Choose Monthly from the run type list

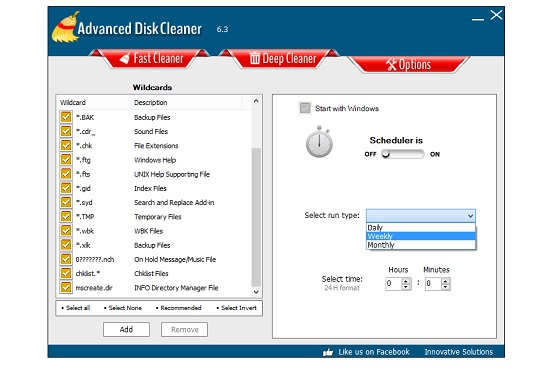421,245
